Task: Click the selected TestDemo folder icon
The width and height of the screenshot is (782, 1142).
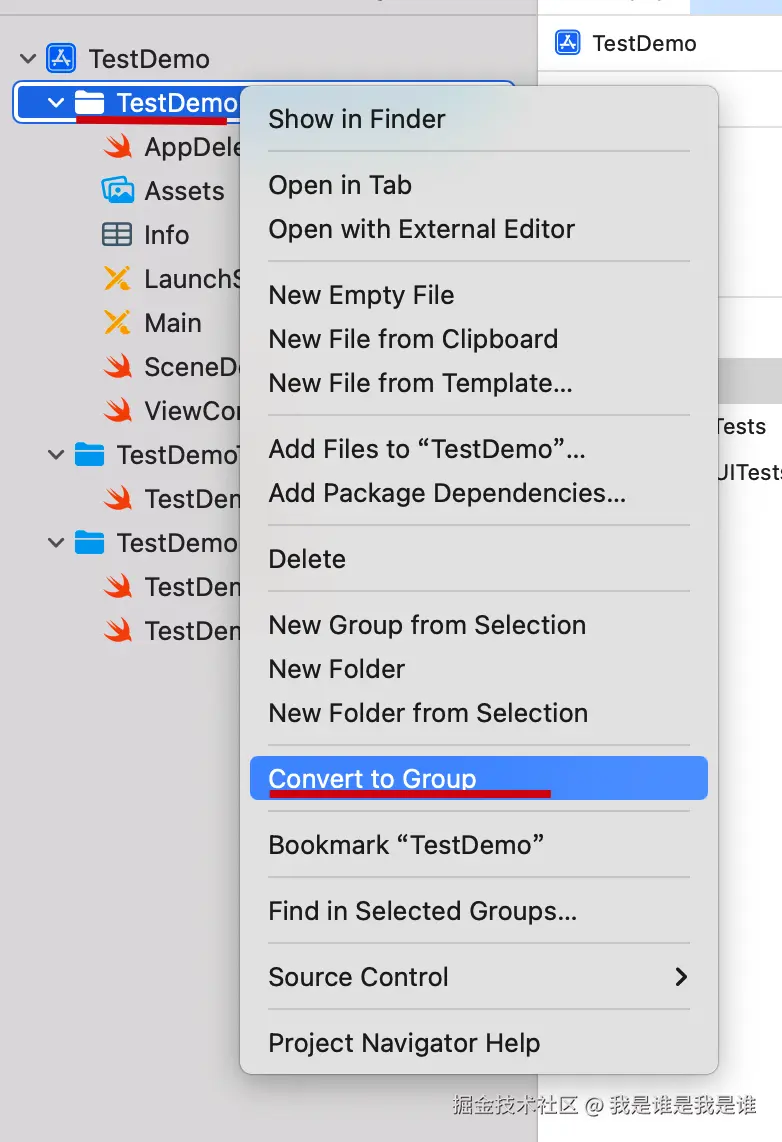Action: 90,102
